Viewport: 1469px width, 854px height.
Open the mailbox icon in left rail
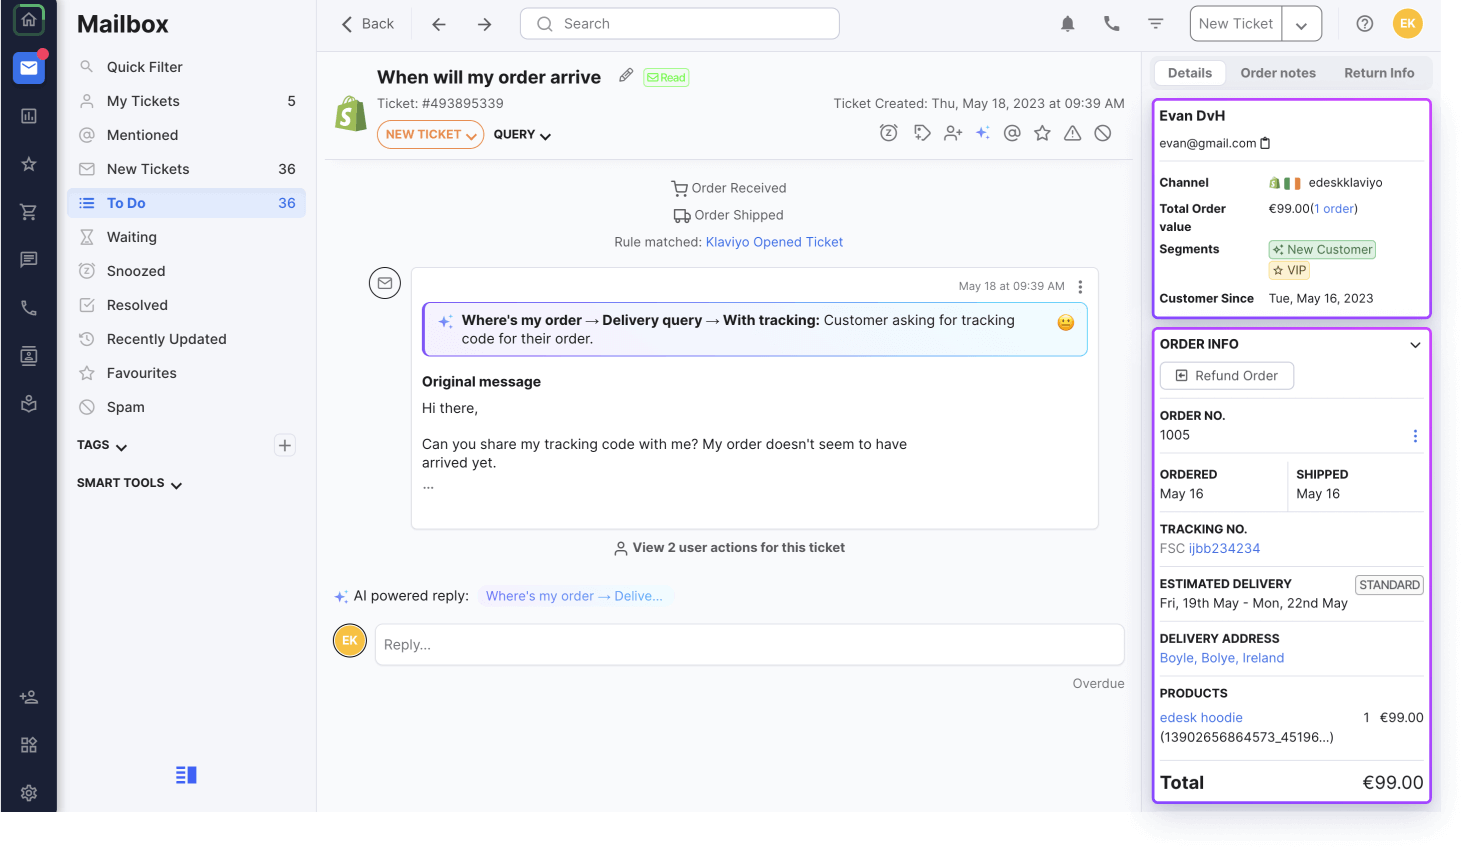point(28,68)
